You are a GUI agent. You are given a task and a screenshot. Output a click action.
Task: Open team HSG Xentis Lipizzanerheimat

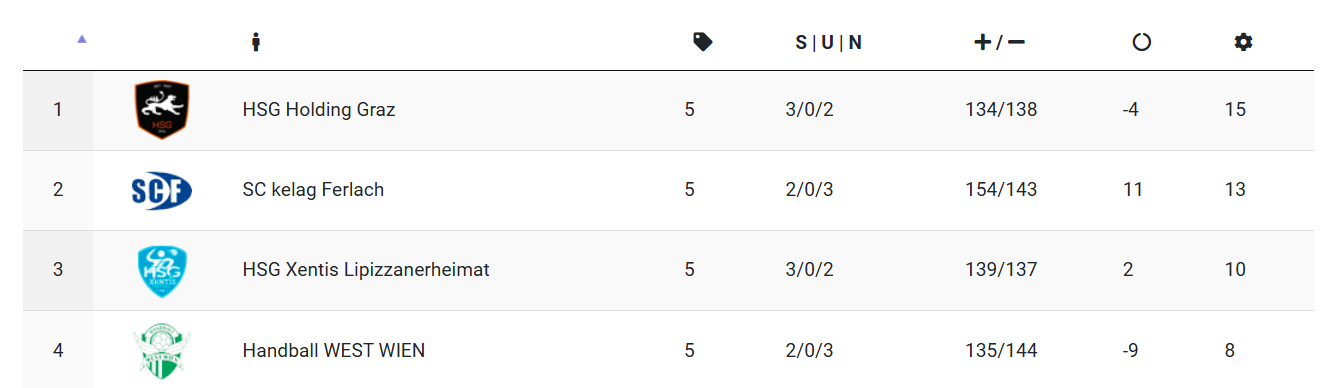click(x=366, y=270)
